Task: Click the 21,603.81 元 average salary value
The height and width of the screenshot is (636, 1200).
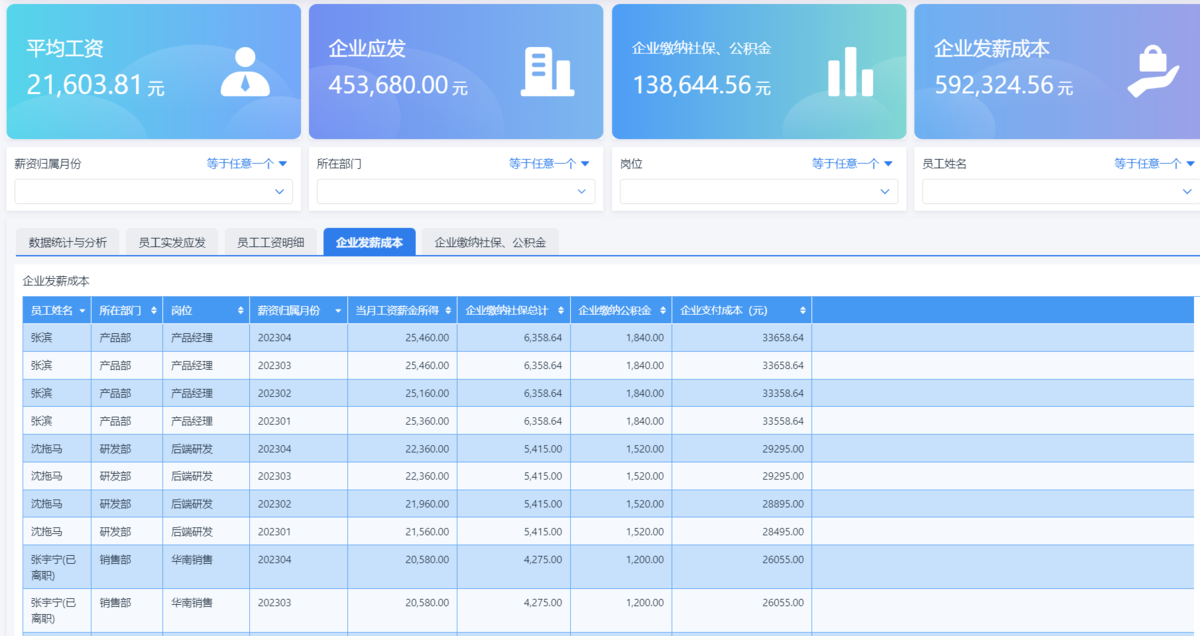Action: [x=96, y=86]
